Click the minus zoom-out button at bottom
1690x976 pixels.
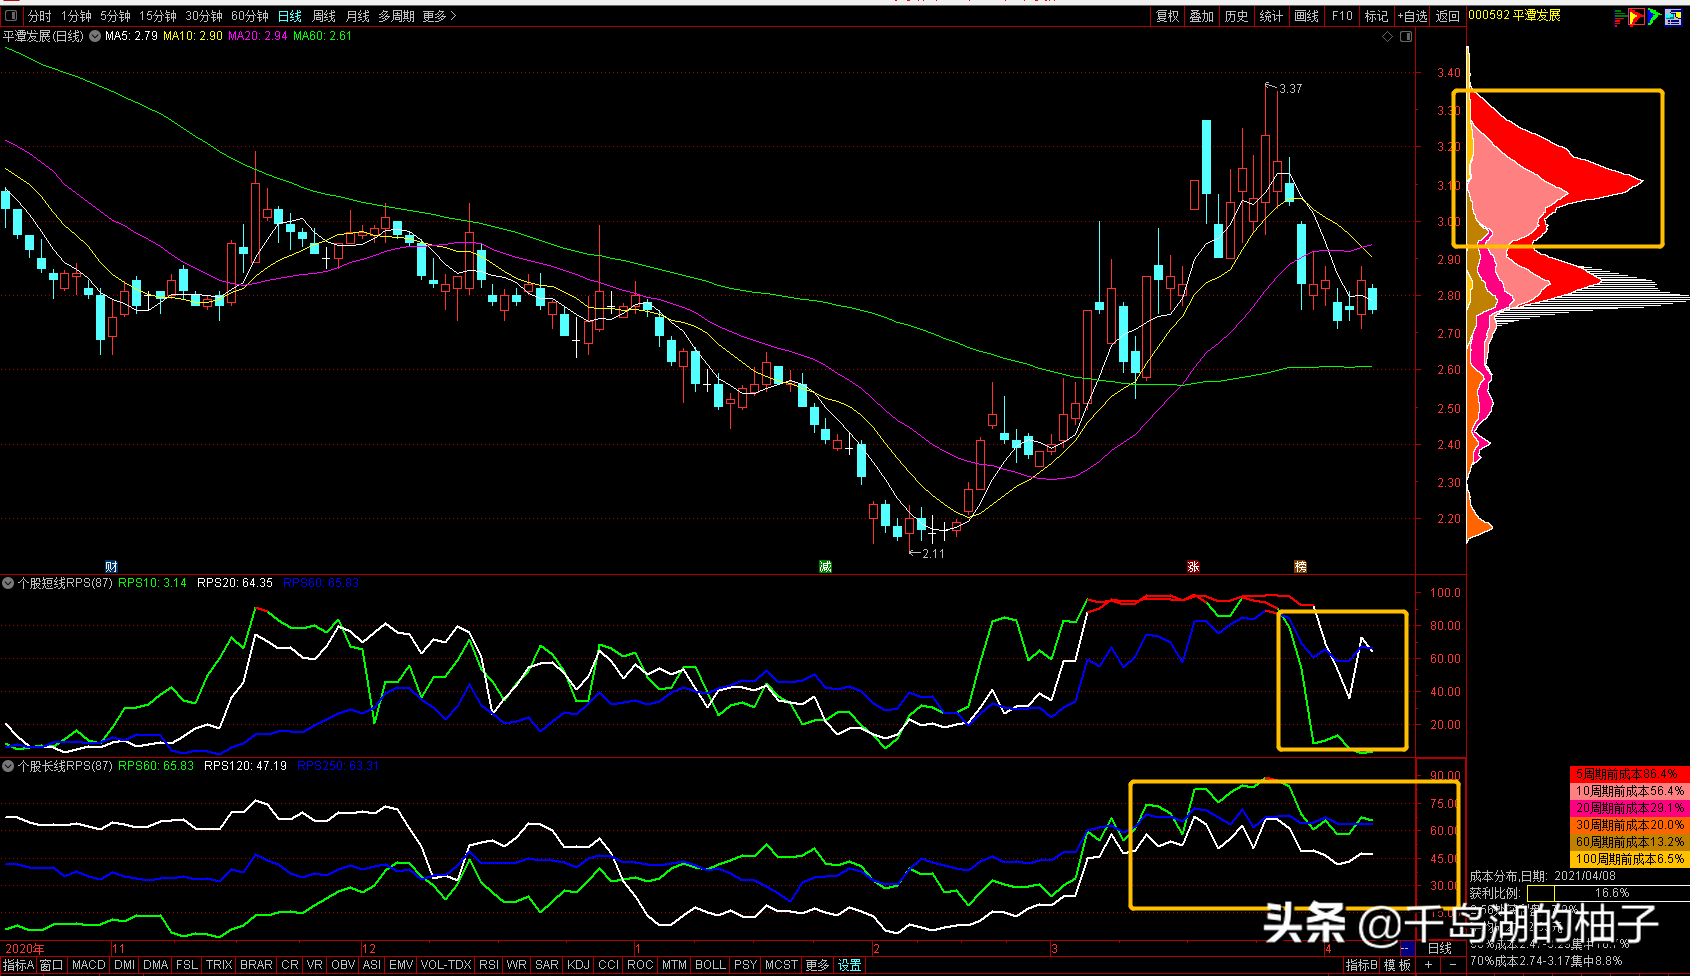click(x=1453, y=965)
